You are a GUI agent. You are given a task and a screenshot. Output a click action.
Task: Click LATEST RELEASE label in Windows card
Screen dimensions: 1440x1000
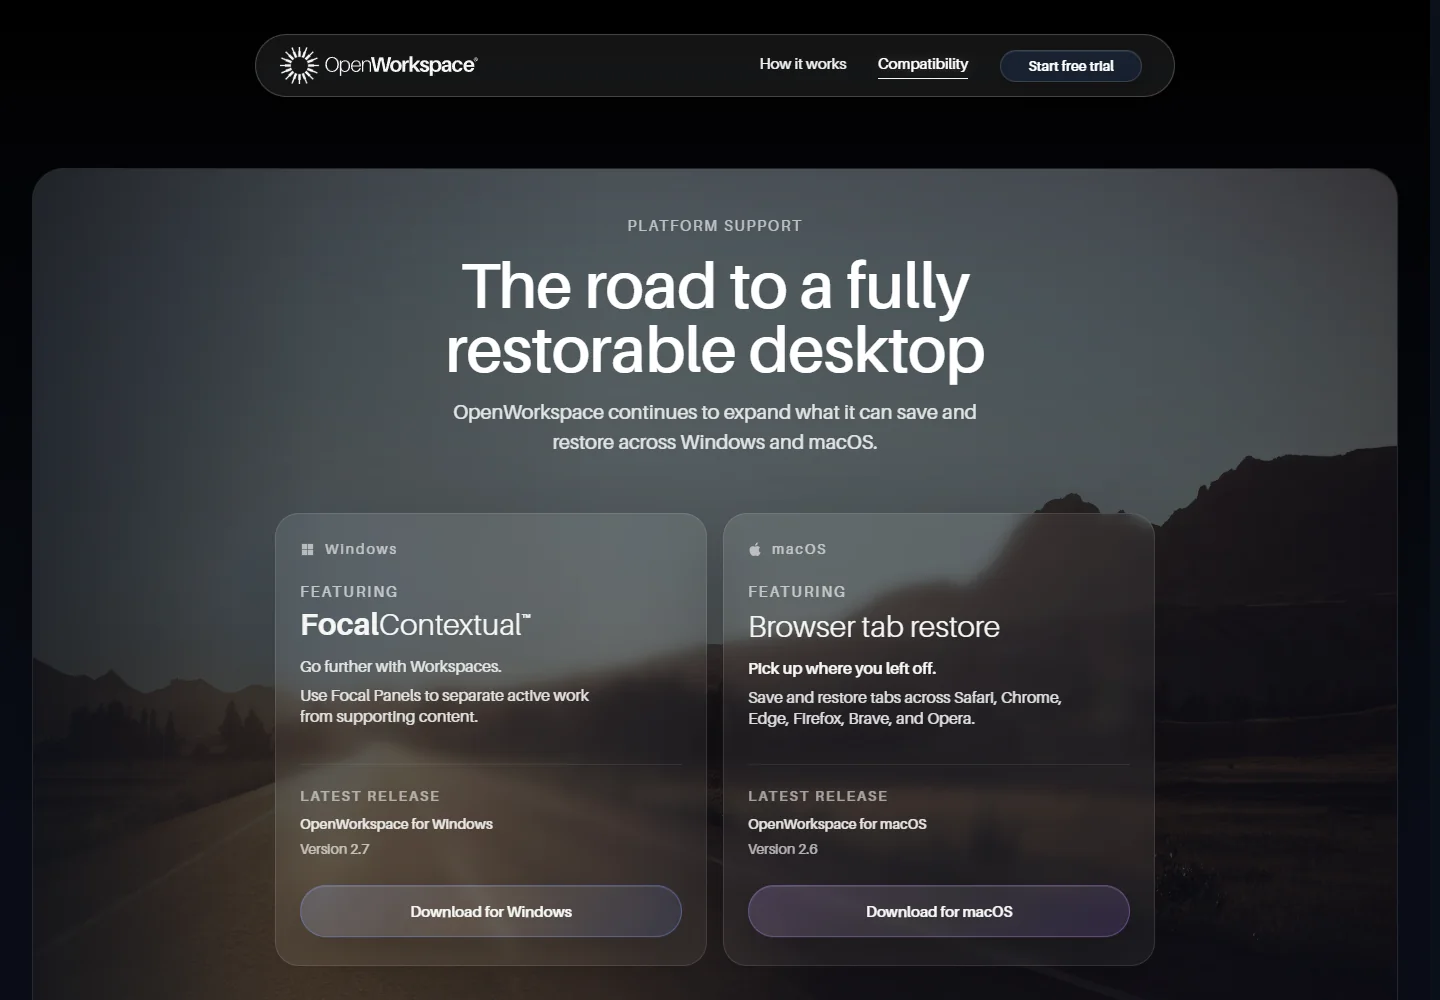pos(370,796)
